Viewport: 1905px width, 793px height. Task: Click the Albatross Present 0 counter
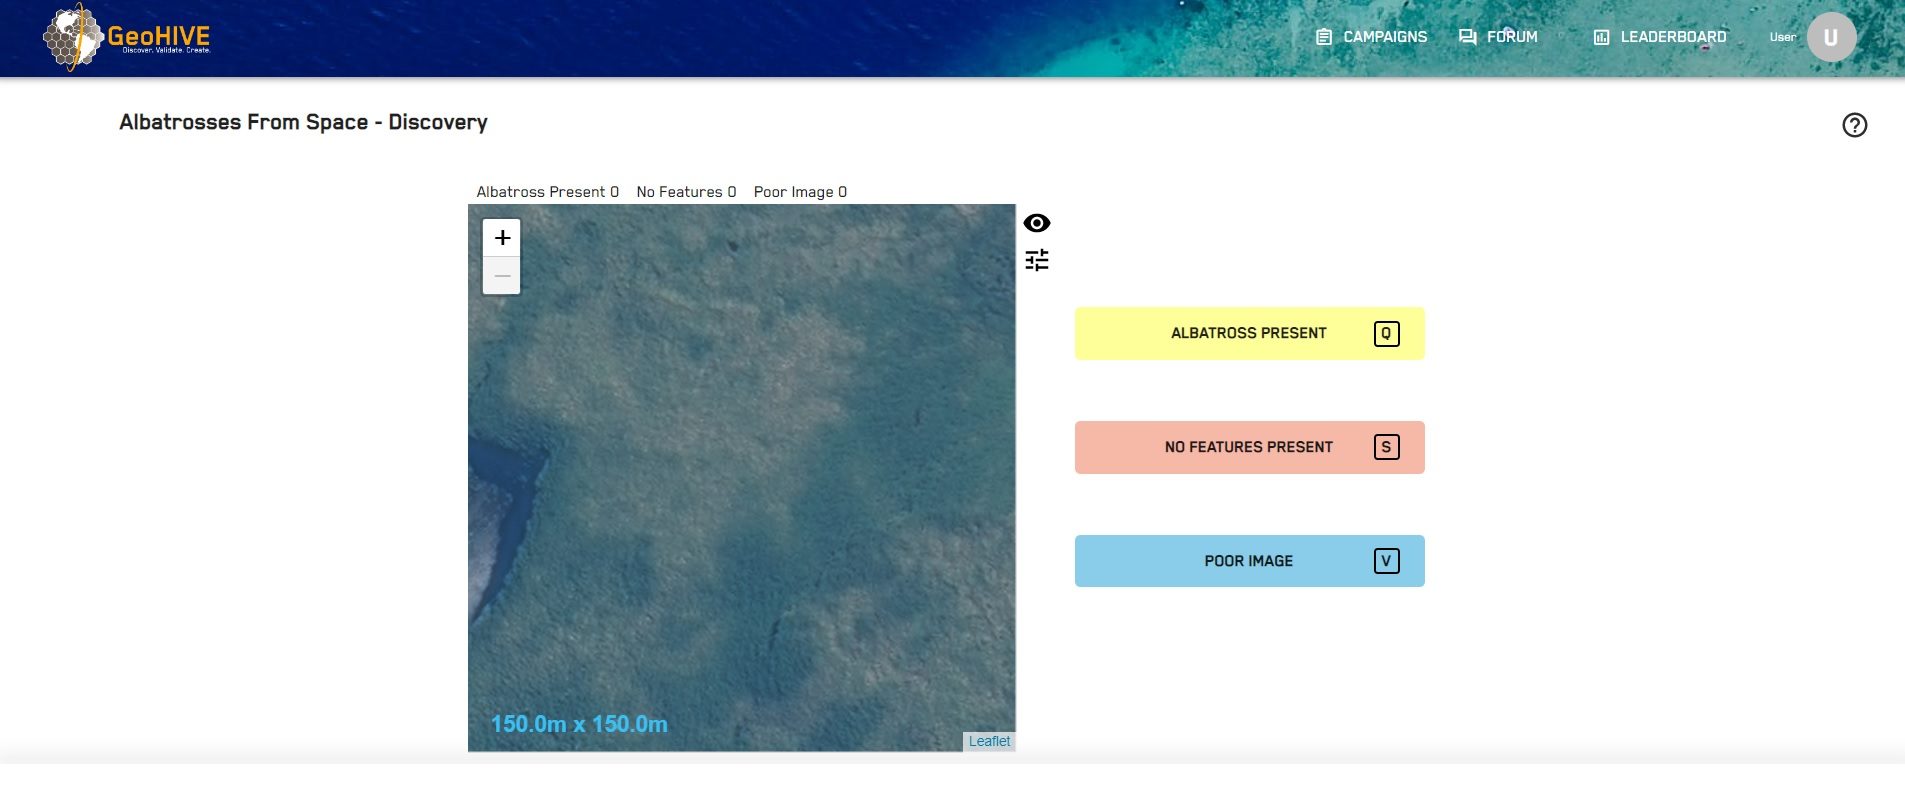tap(547, 192)
